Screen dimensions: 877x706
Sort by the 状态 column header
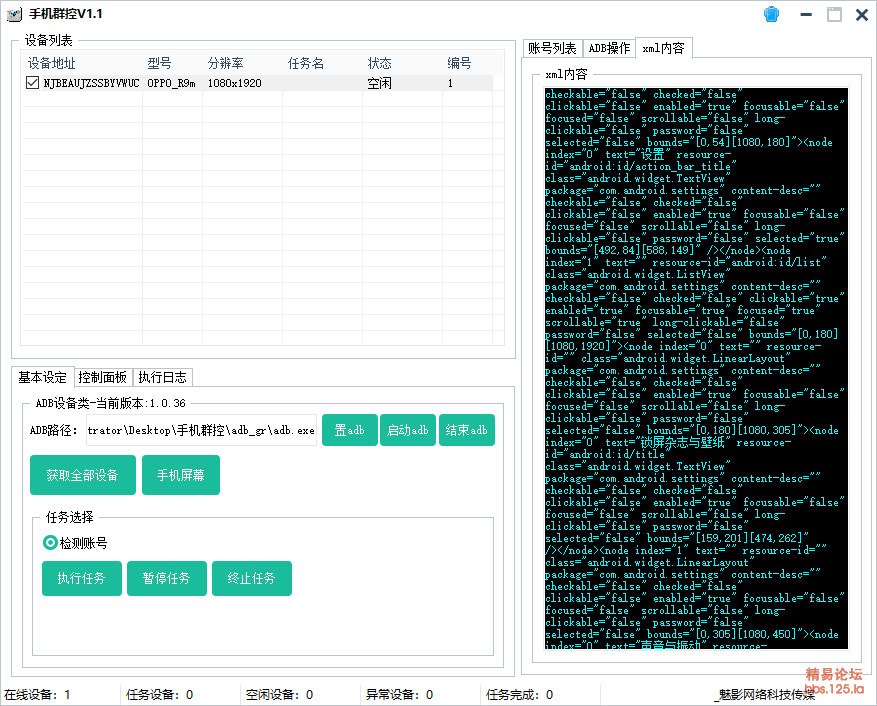(x=380, y=63)
